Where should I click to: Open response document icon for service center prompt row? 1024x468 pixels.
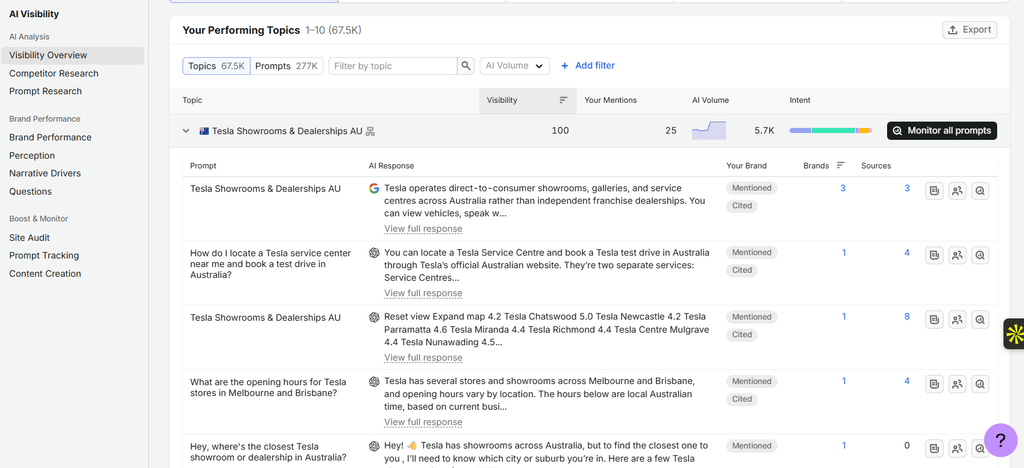point(935,256)
